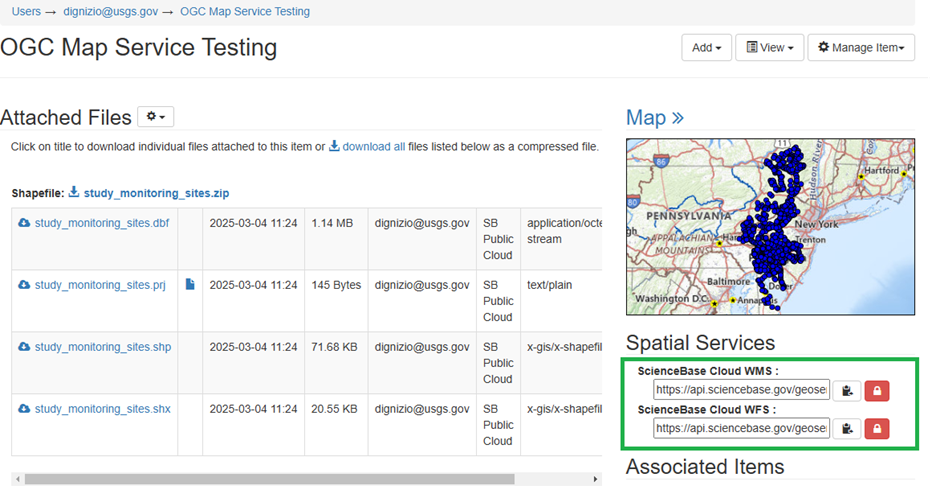Click SB Public Cloud in .shx row

point(498,425)
